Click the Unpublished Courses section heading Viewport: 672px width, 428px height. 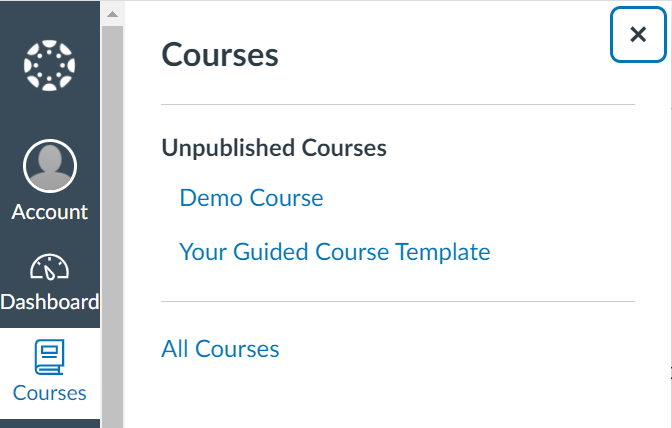click(274, 148)
